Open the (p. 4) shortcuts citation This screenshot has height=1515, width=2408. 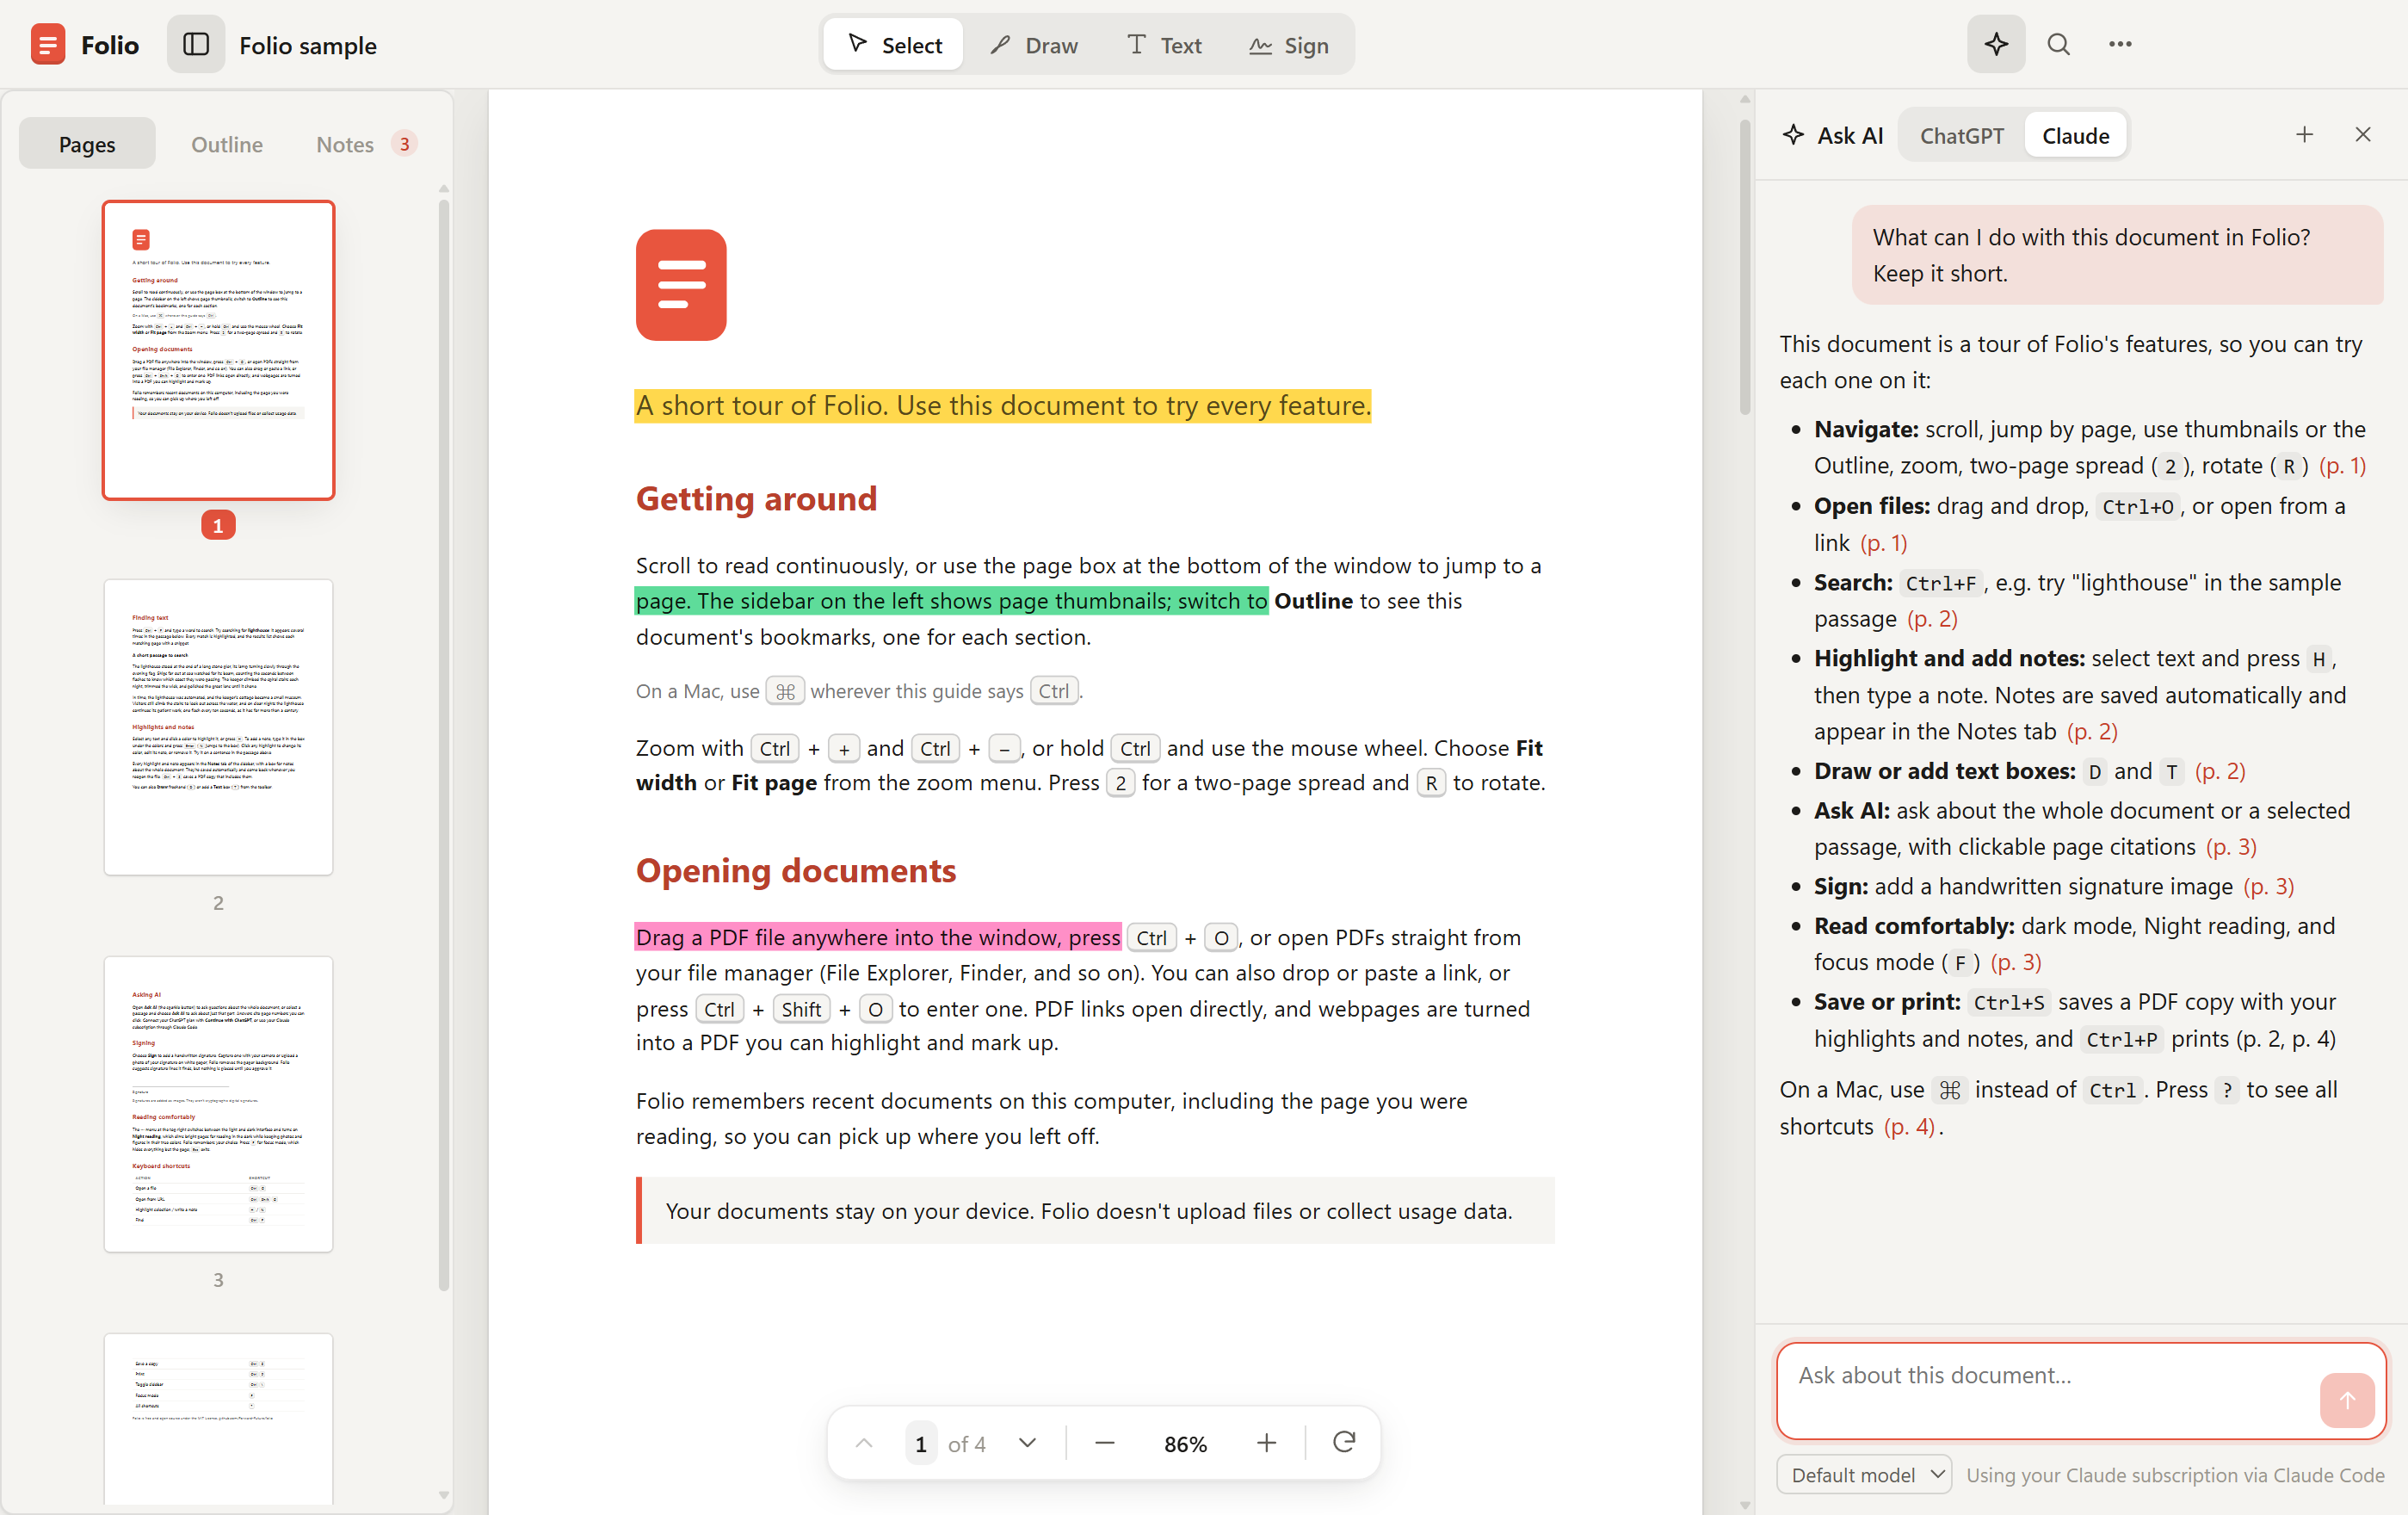(x=1909, y=1126)
